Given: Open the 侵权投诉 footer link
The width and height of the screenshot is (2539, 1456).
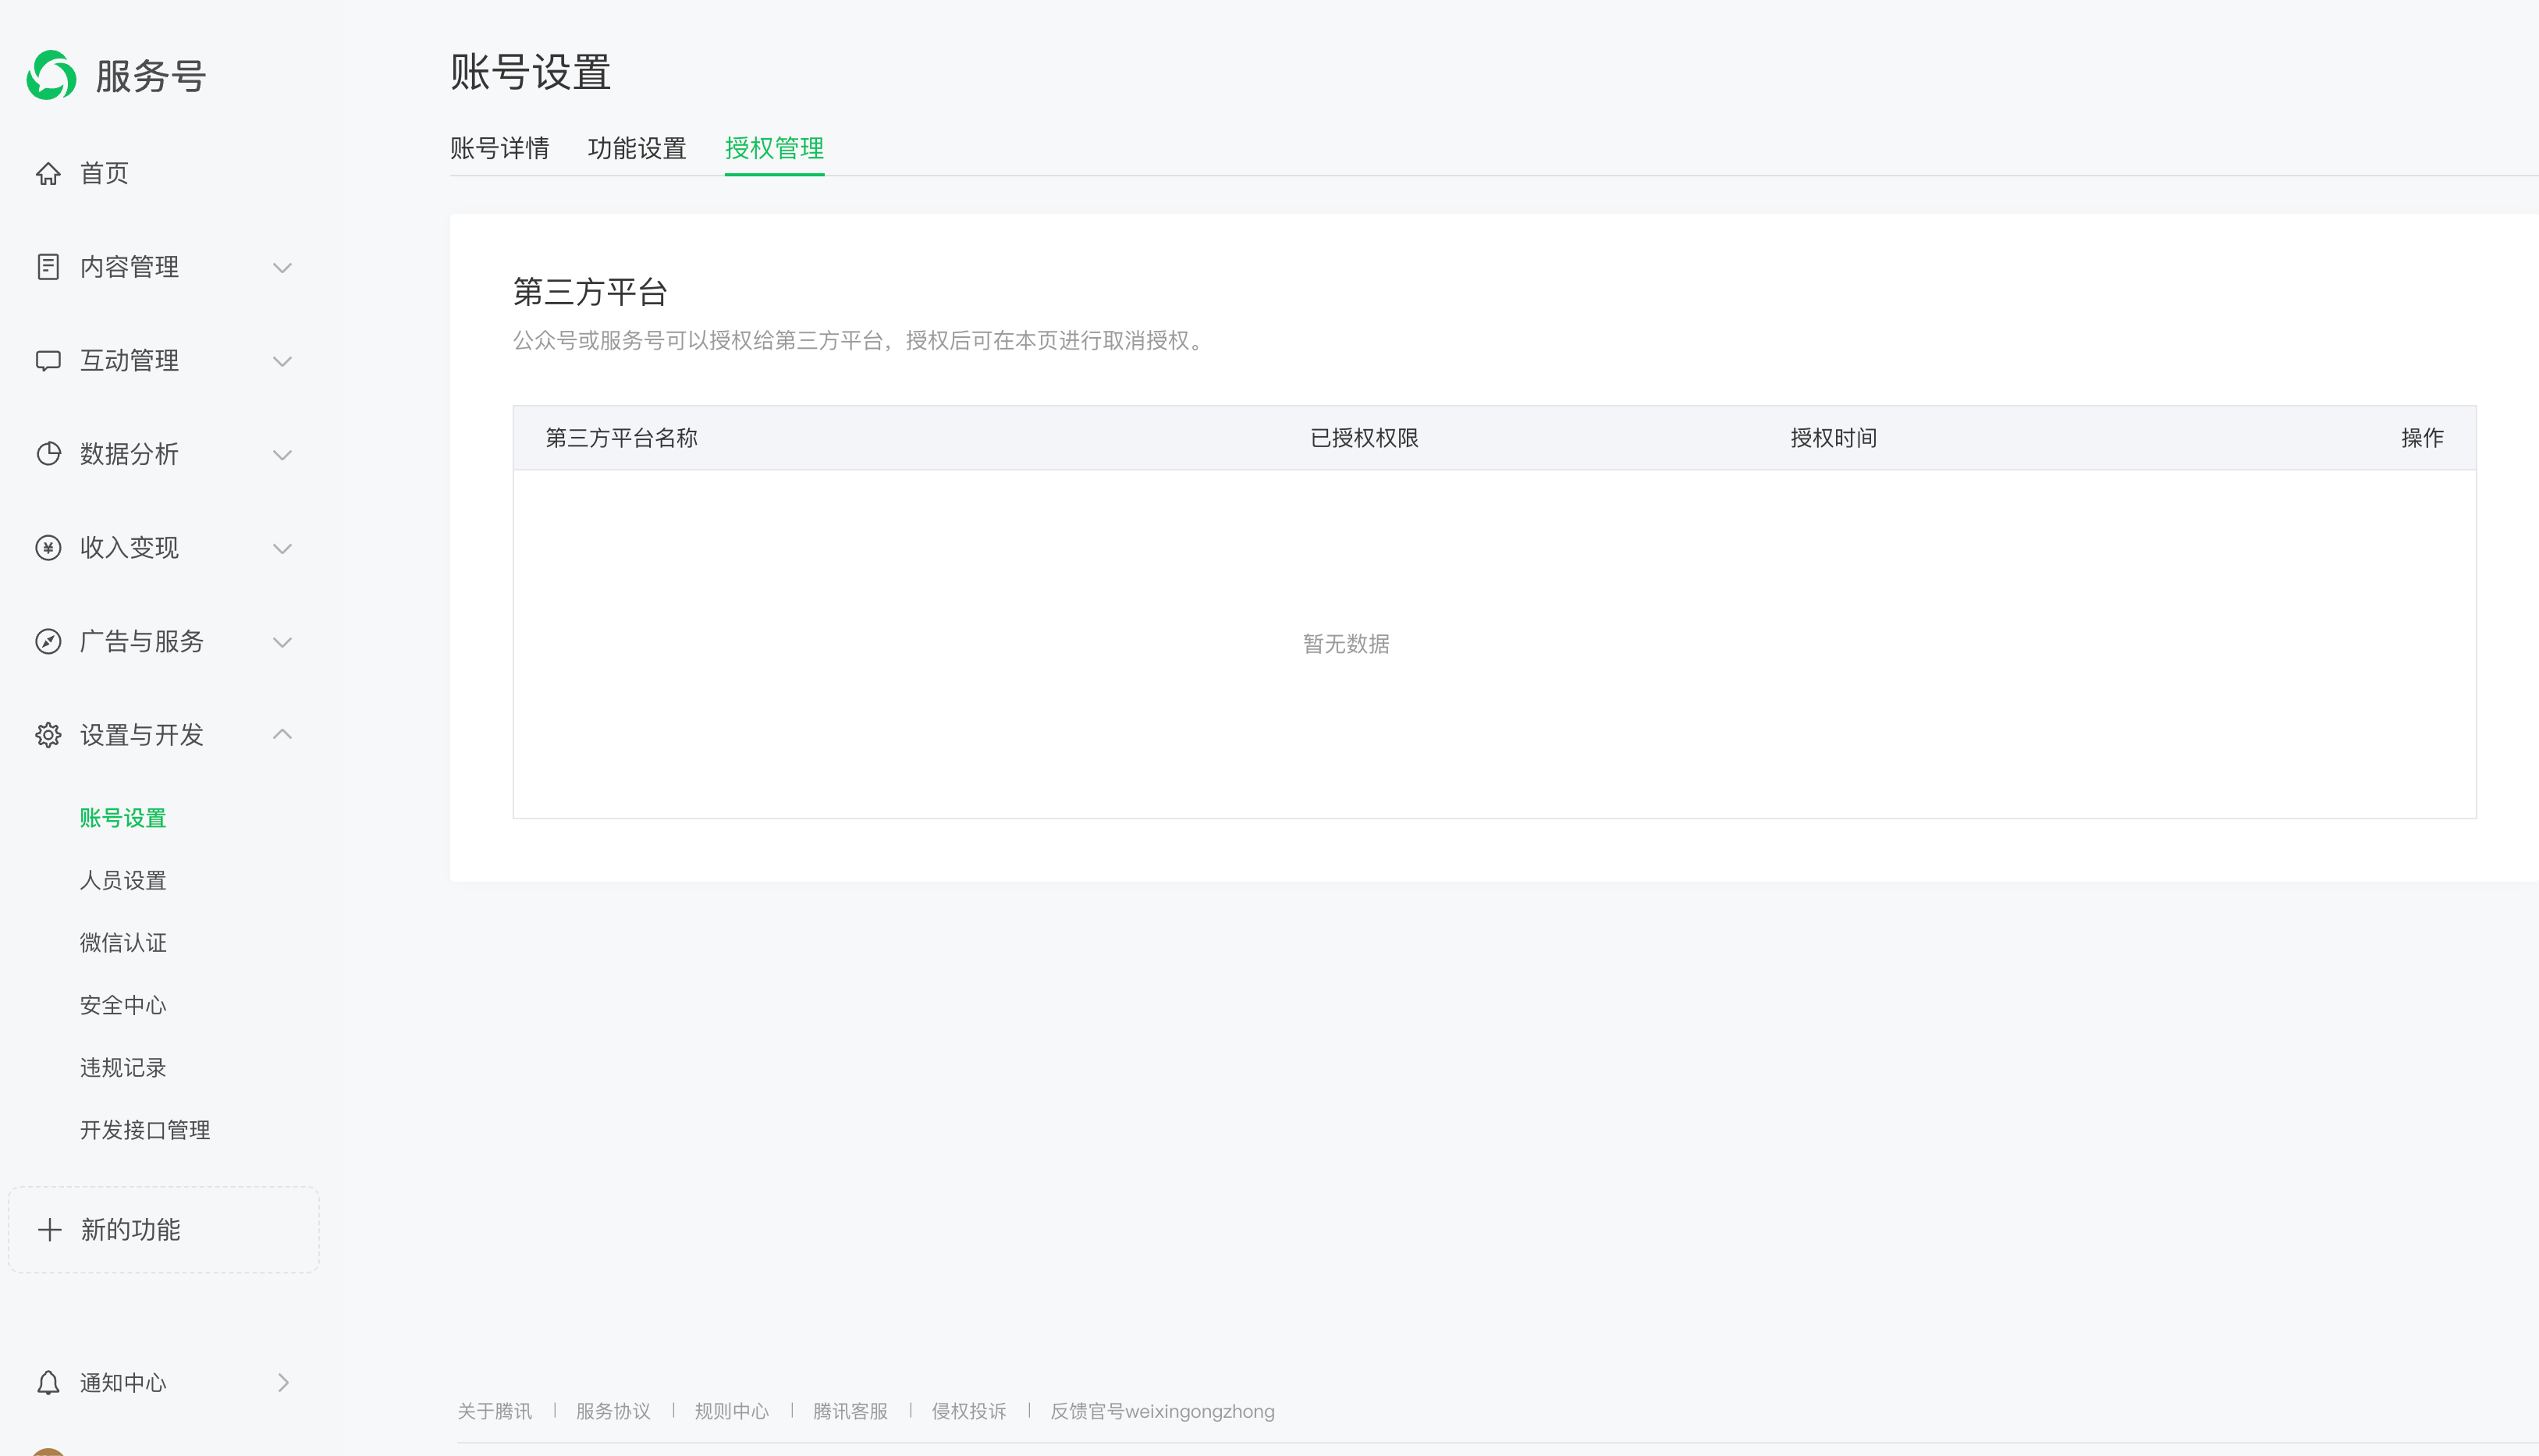Looking at the screenshot, I should coord(968,1411).
